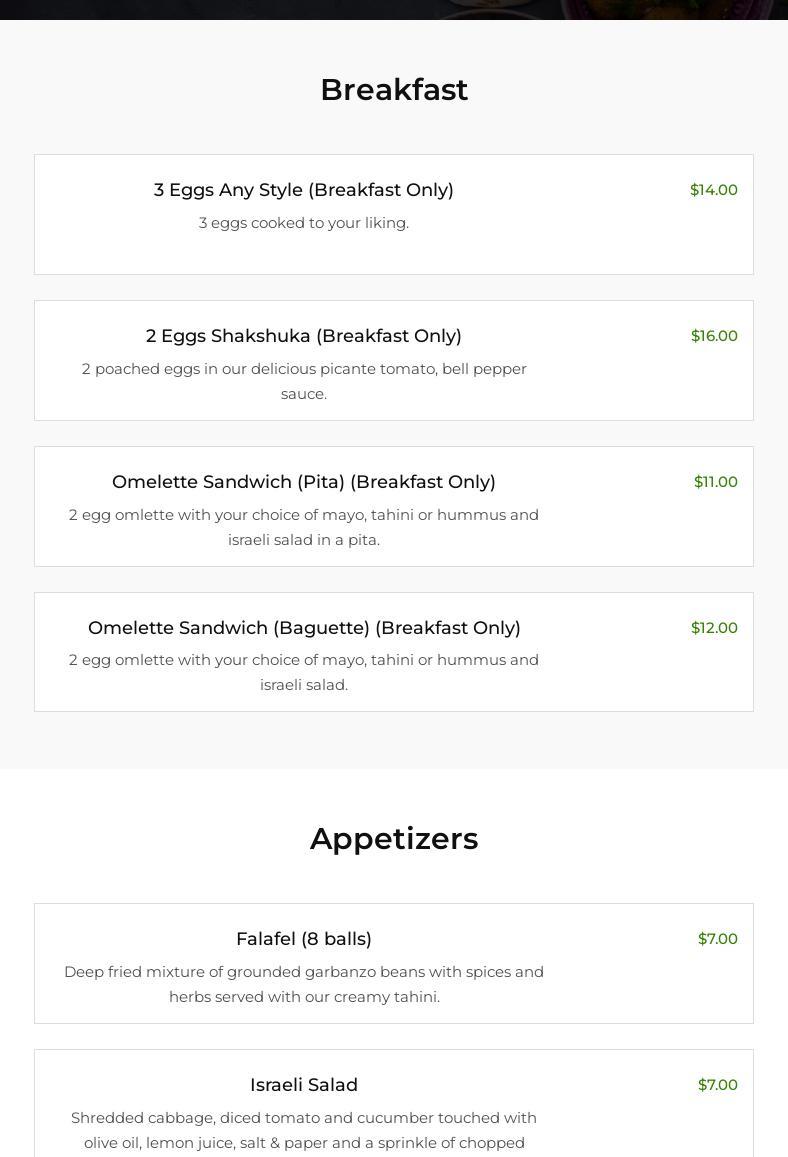Click the Israeli Salad shredded cabbage description
The height and width of the screenshot is (1157, 788).
coord(304,1130)
